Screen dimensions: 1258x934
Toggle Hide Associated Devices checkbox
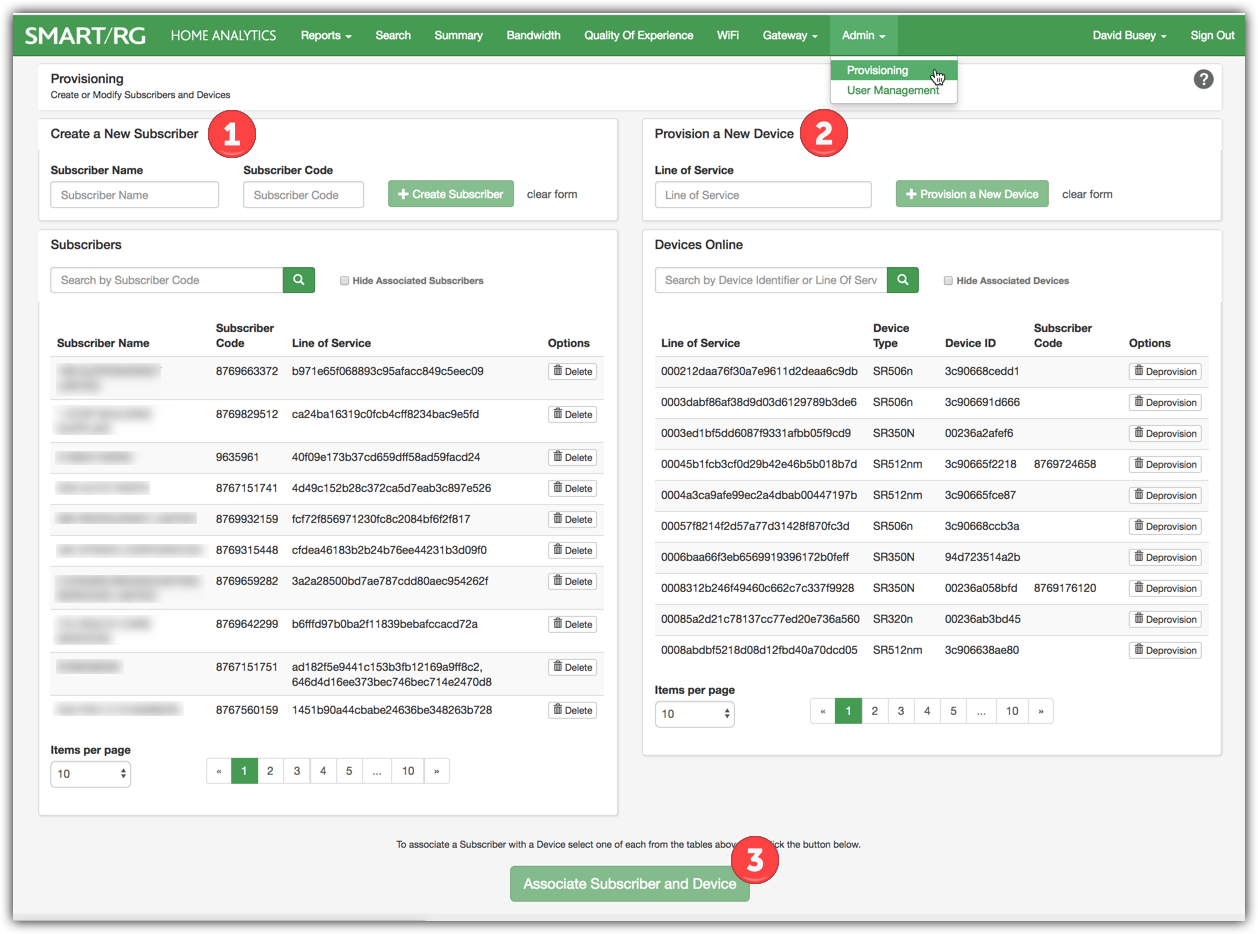point(948,281)
